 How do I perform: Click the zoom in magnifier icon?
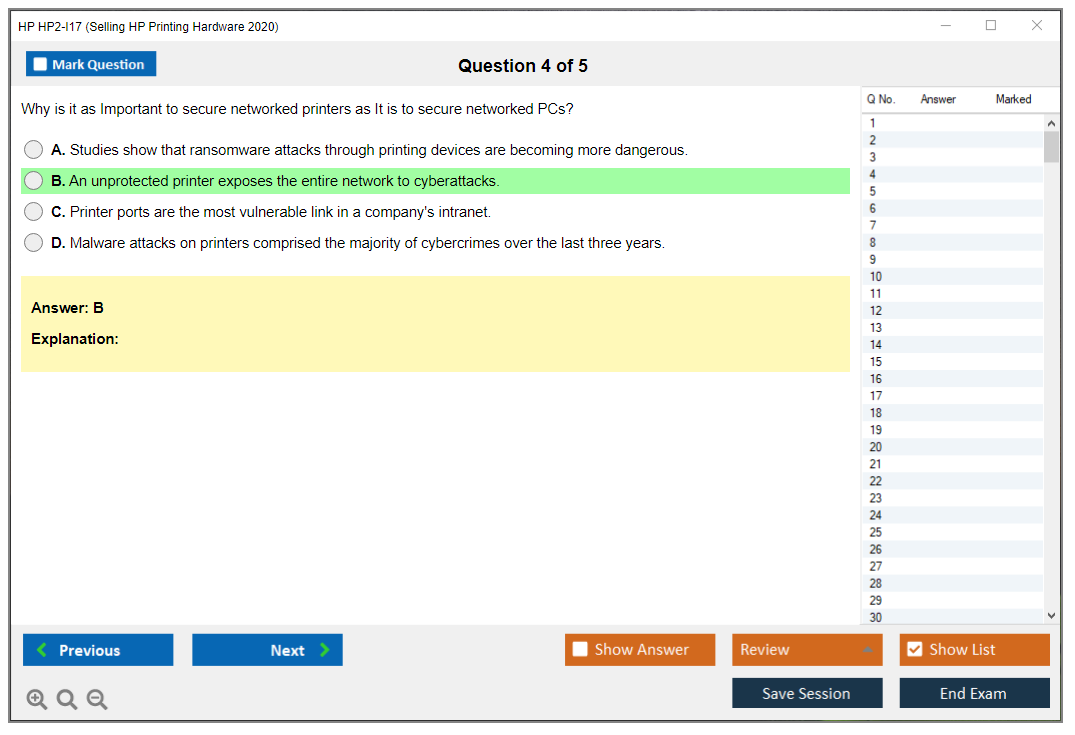tap(37, 700)
